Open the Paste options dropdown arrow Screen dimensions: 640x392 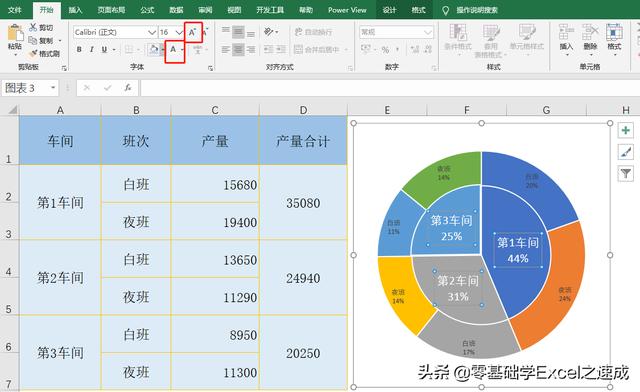15,54
